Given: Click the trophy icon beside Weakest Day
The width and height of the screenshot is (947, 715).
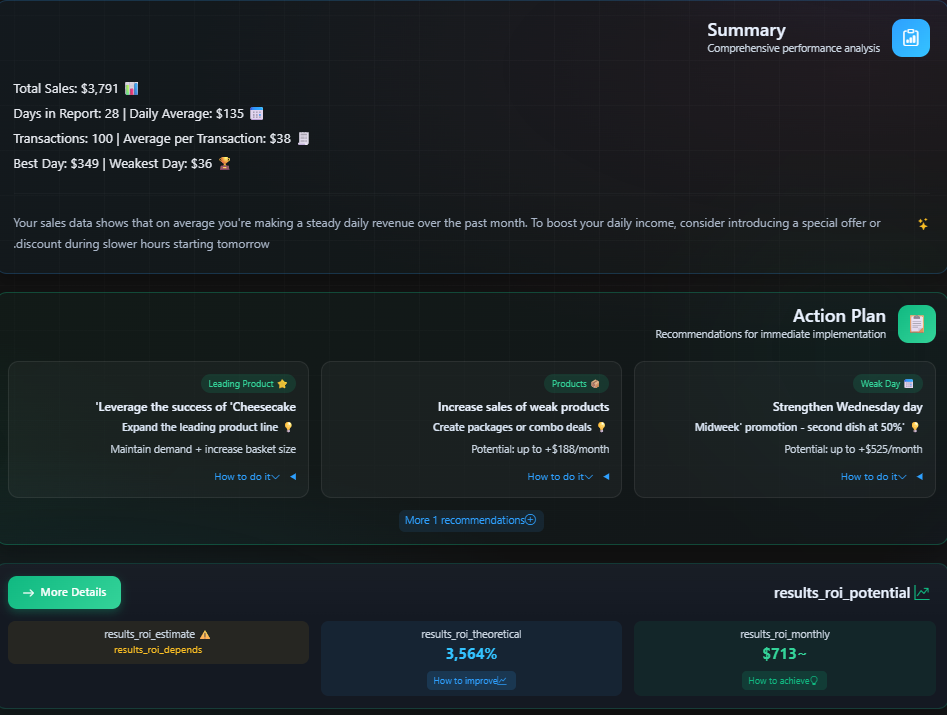Looking at the screenshot, I should (223, 162).
